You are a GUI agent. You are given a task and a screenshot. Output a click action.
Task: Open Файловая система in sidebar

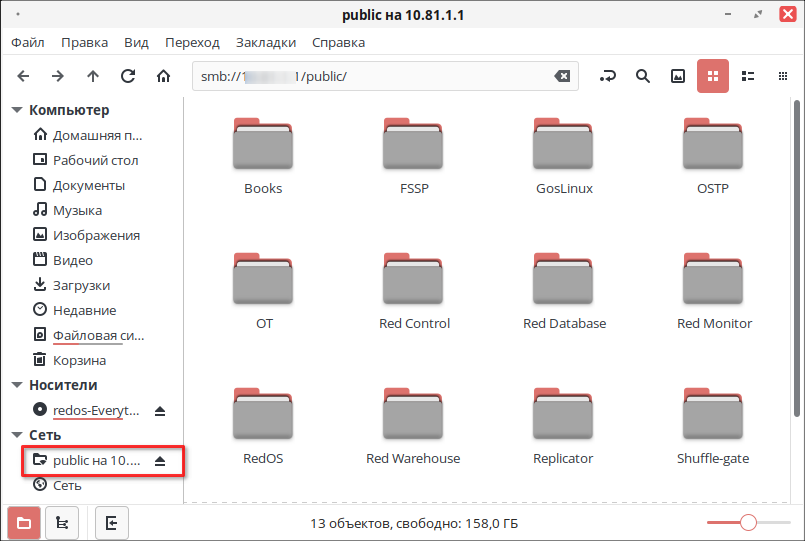[x=88, y=336]
